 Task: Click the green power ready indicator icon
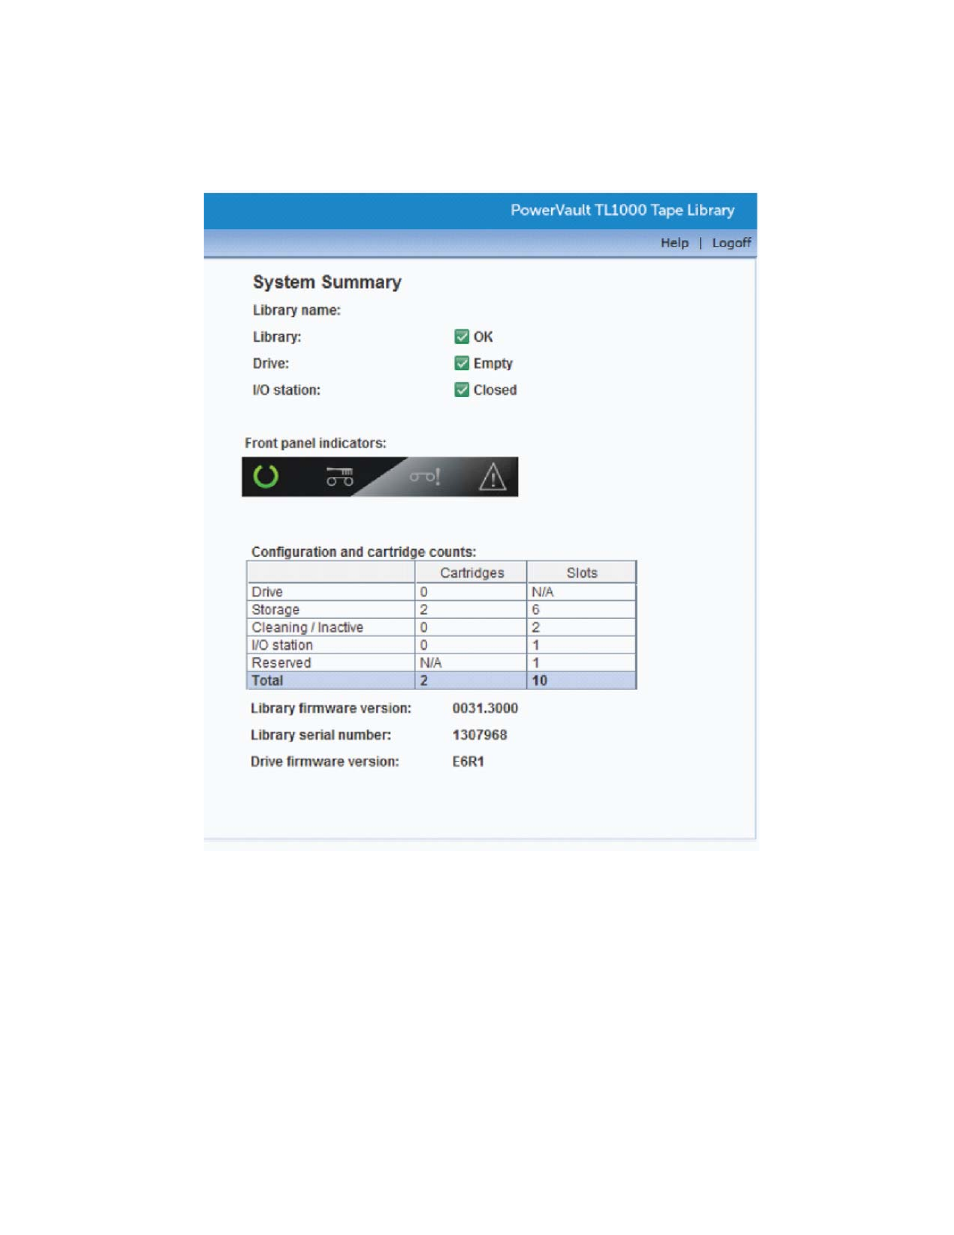266,476
